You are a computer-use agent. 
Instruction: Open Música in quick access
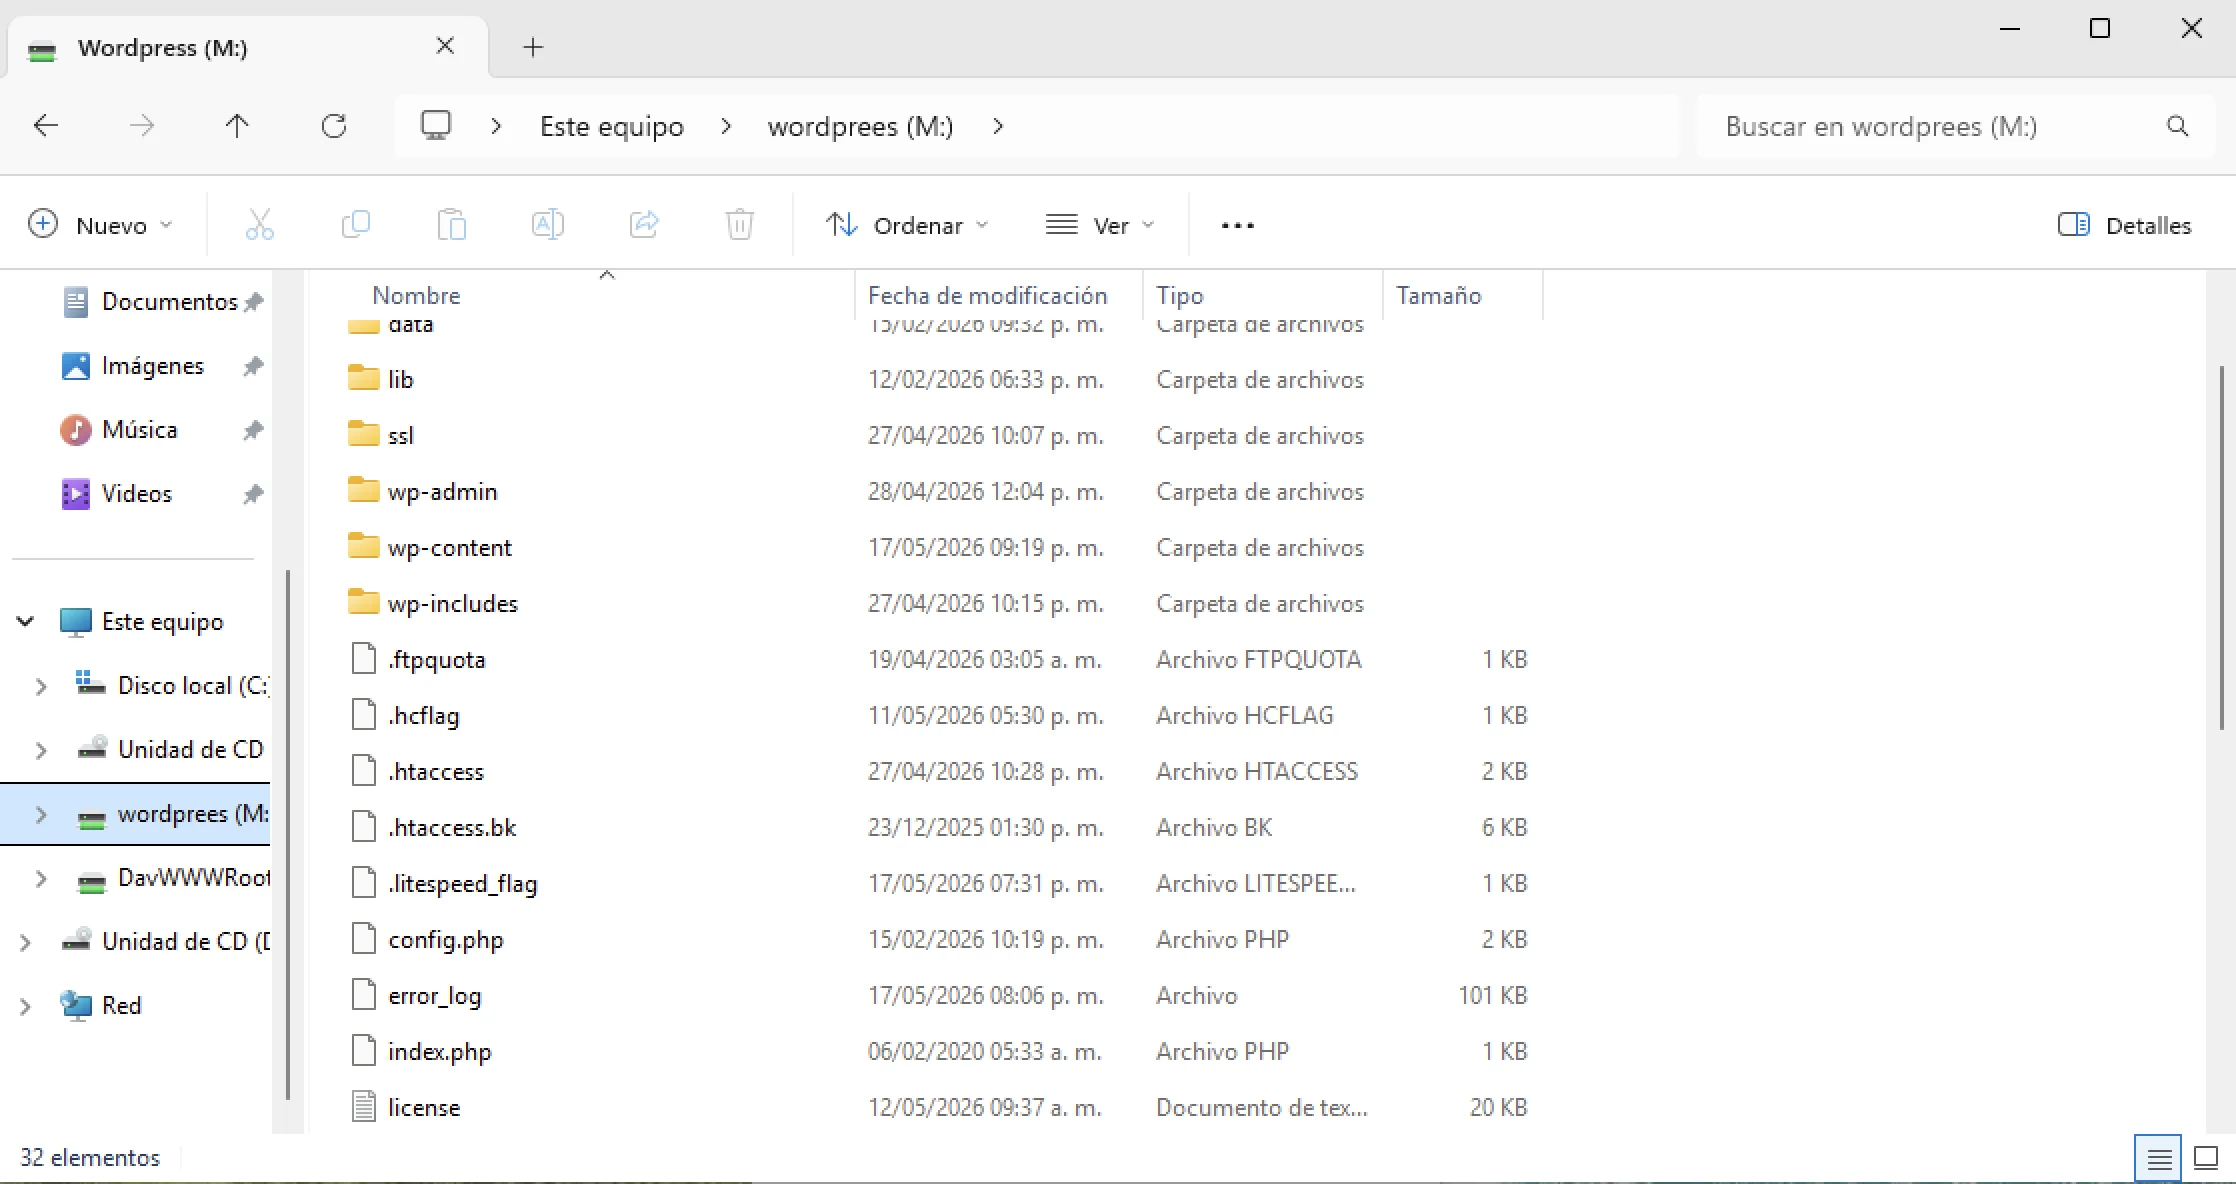coord(120,430)
